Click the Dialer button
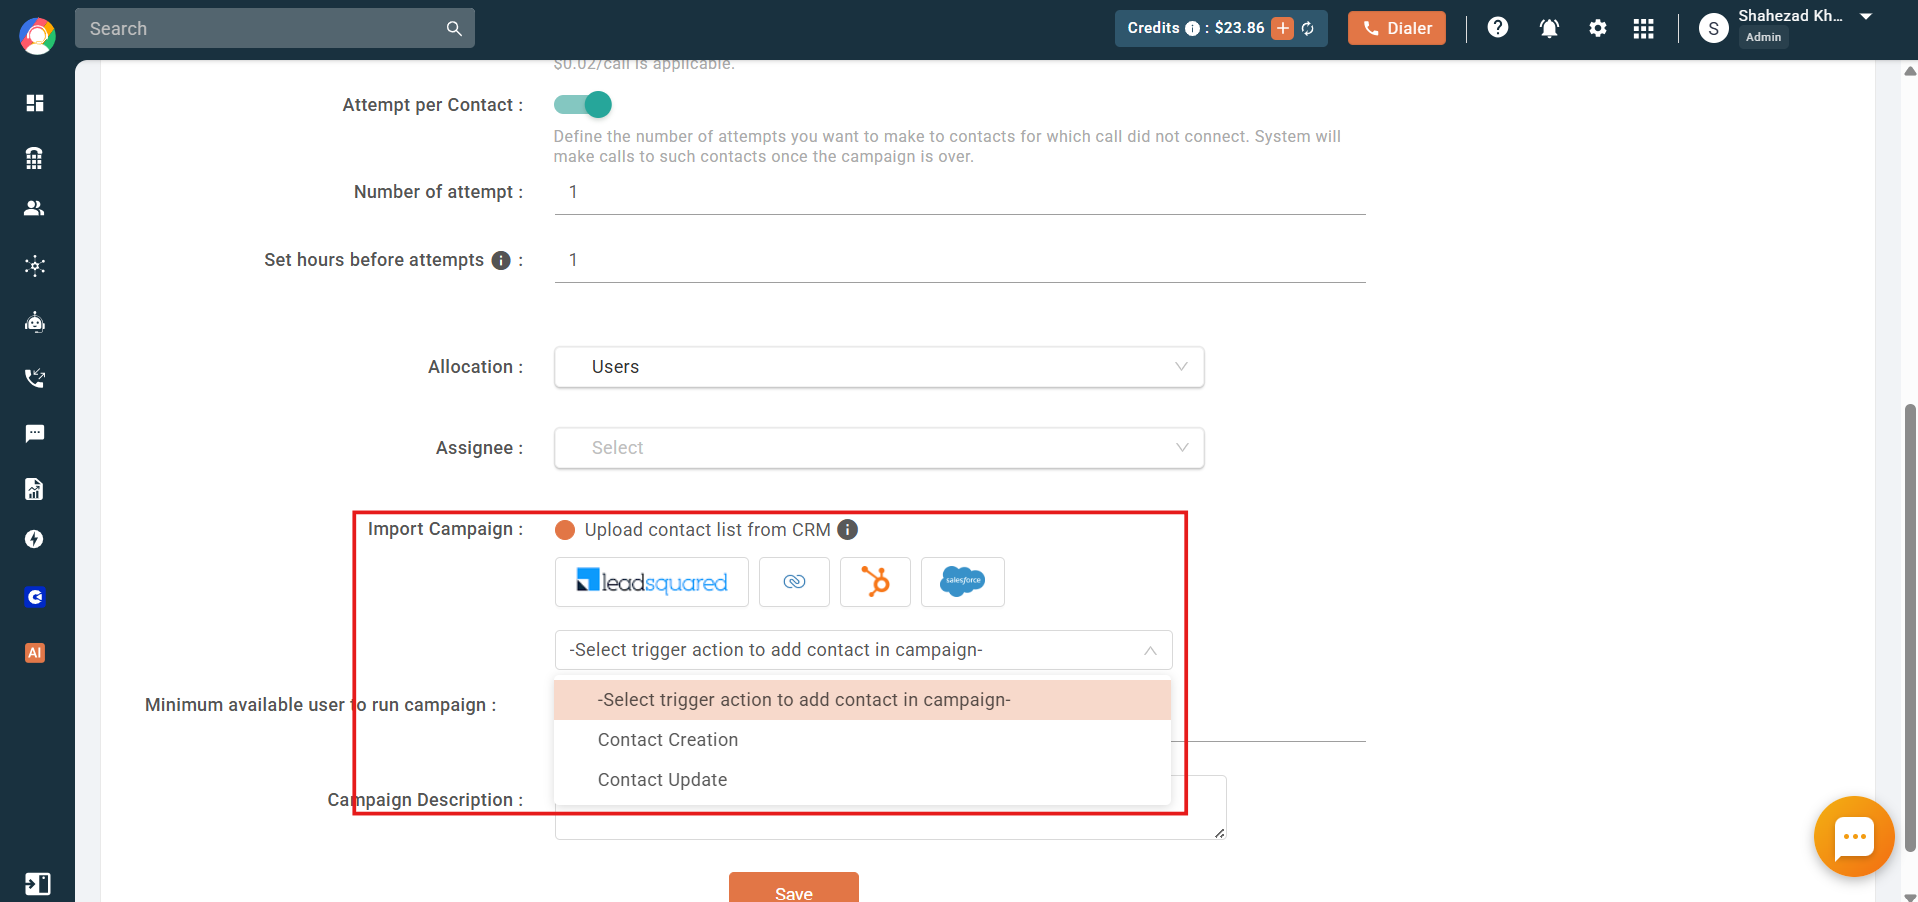This screenshot has width=1918, height=902. pos(1397,28)
